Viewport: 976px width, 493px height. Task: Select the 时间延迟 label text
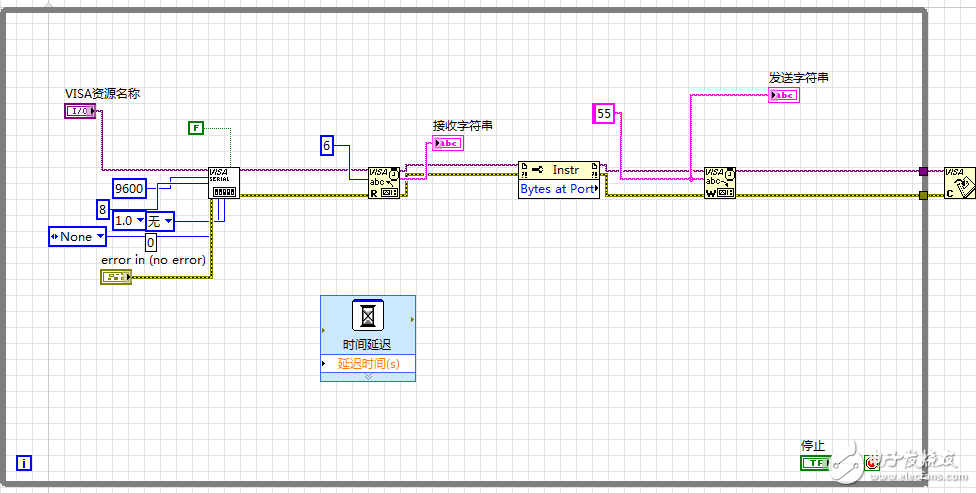coord(367,345)
